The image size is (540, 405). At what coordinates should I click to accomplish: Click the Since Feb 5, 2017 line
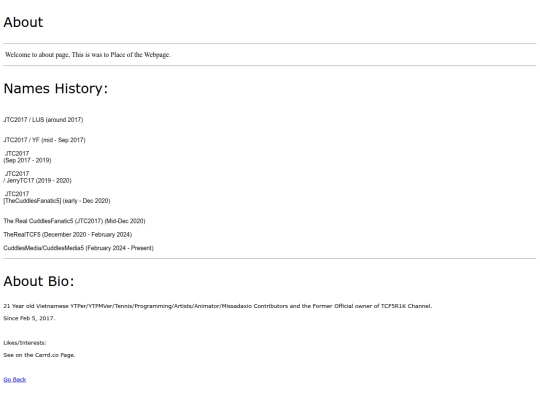click(x=29, y=318)
